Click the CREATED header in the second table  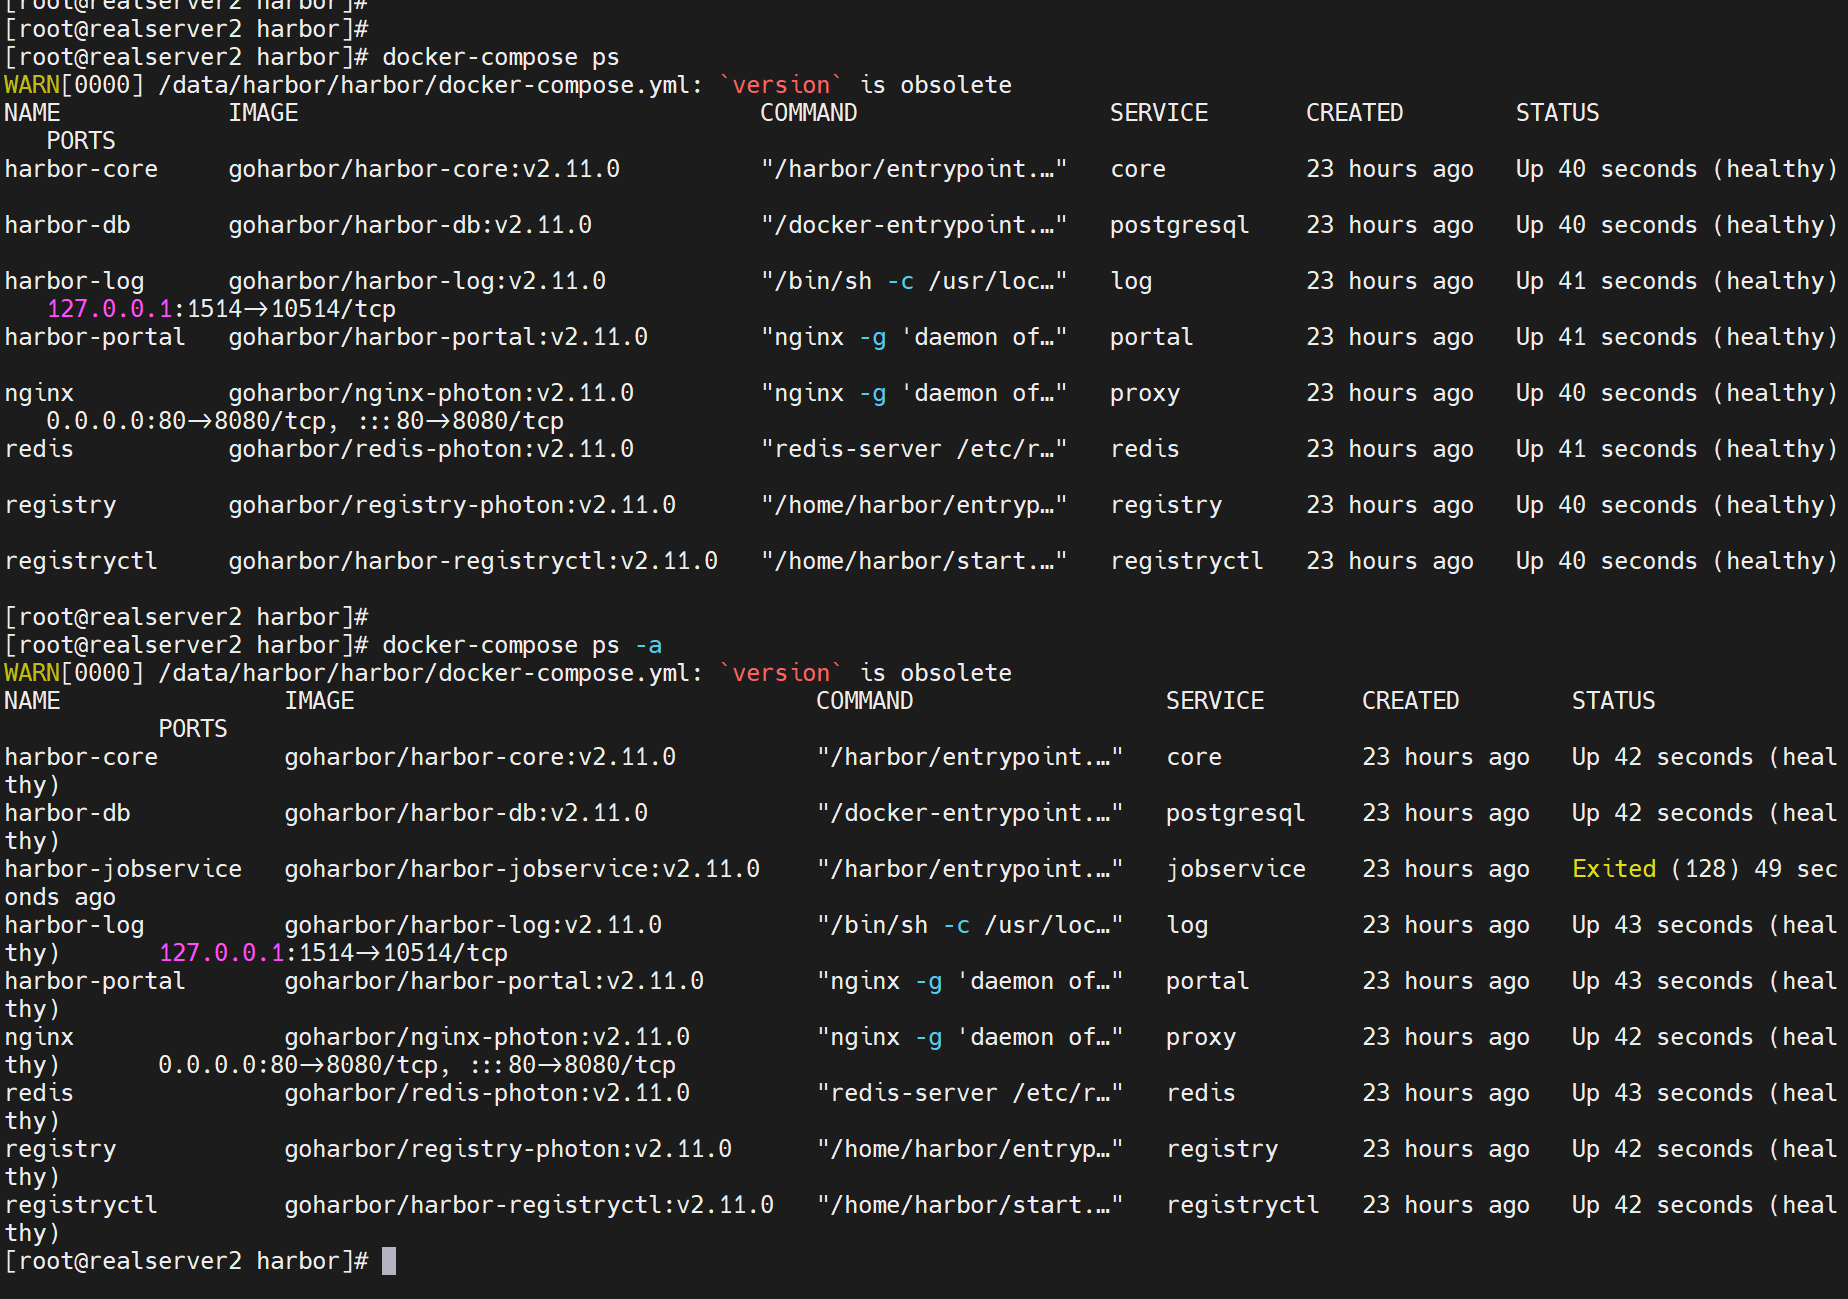point(1409,701)
